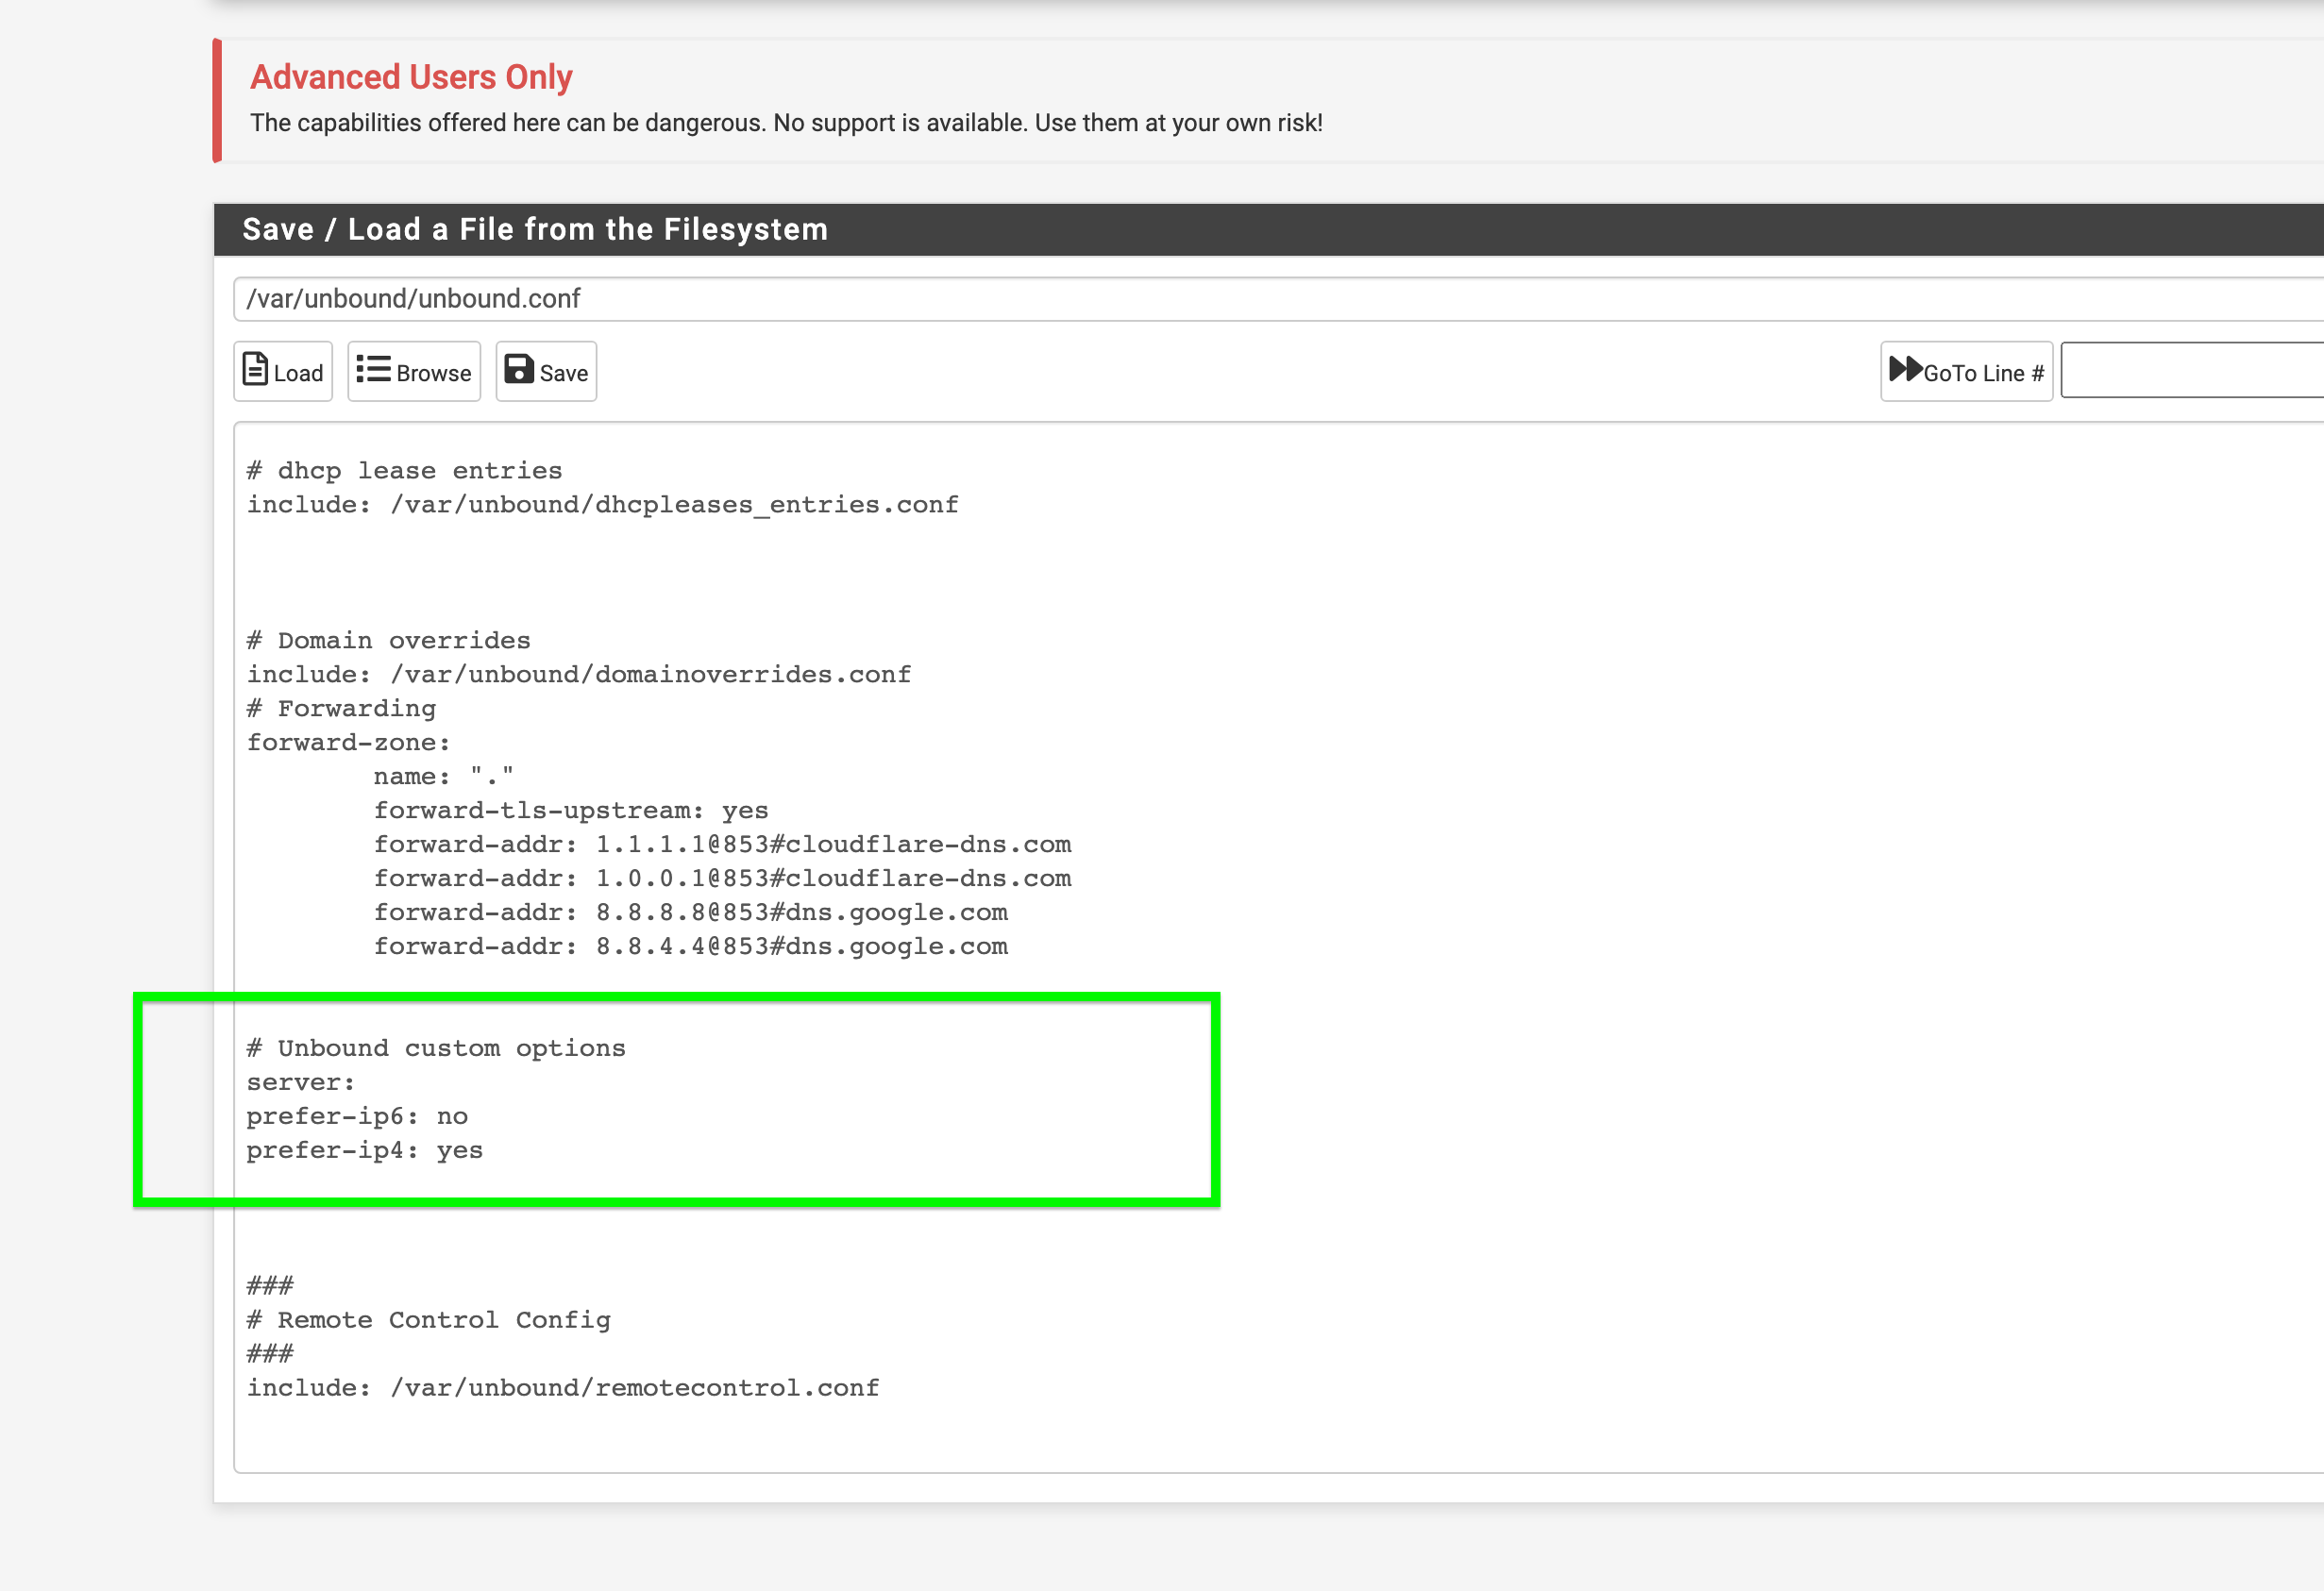
Task: Click '# Domain overrides' comment
Action: [389, 640]
